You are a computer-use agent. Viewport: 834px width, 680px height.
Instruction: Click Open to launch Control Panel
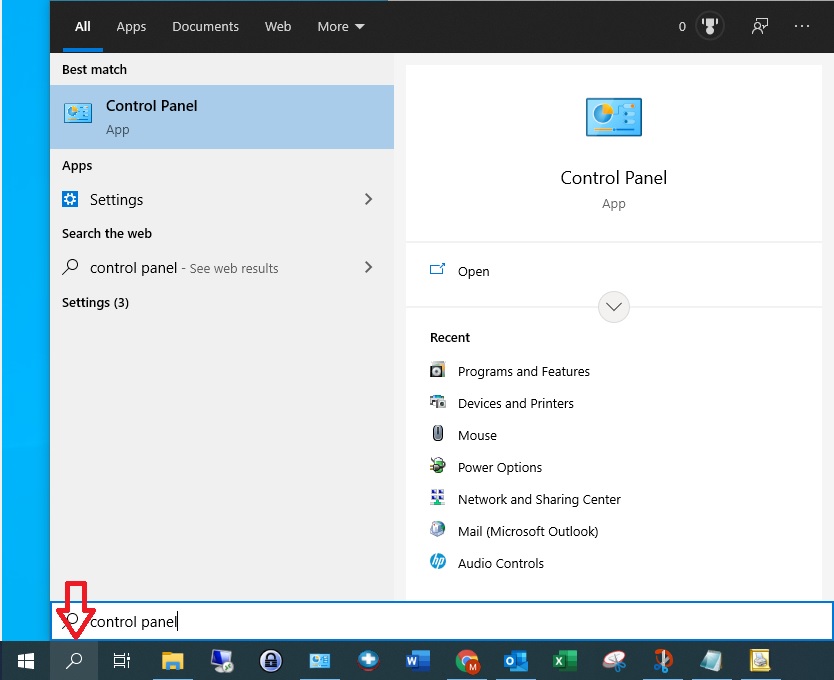tap(473, 271)
